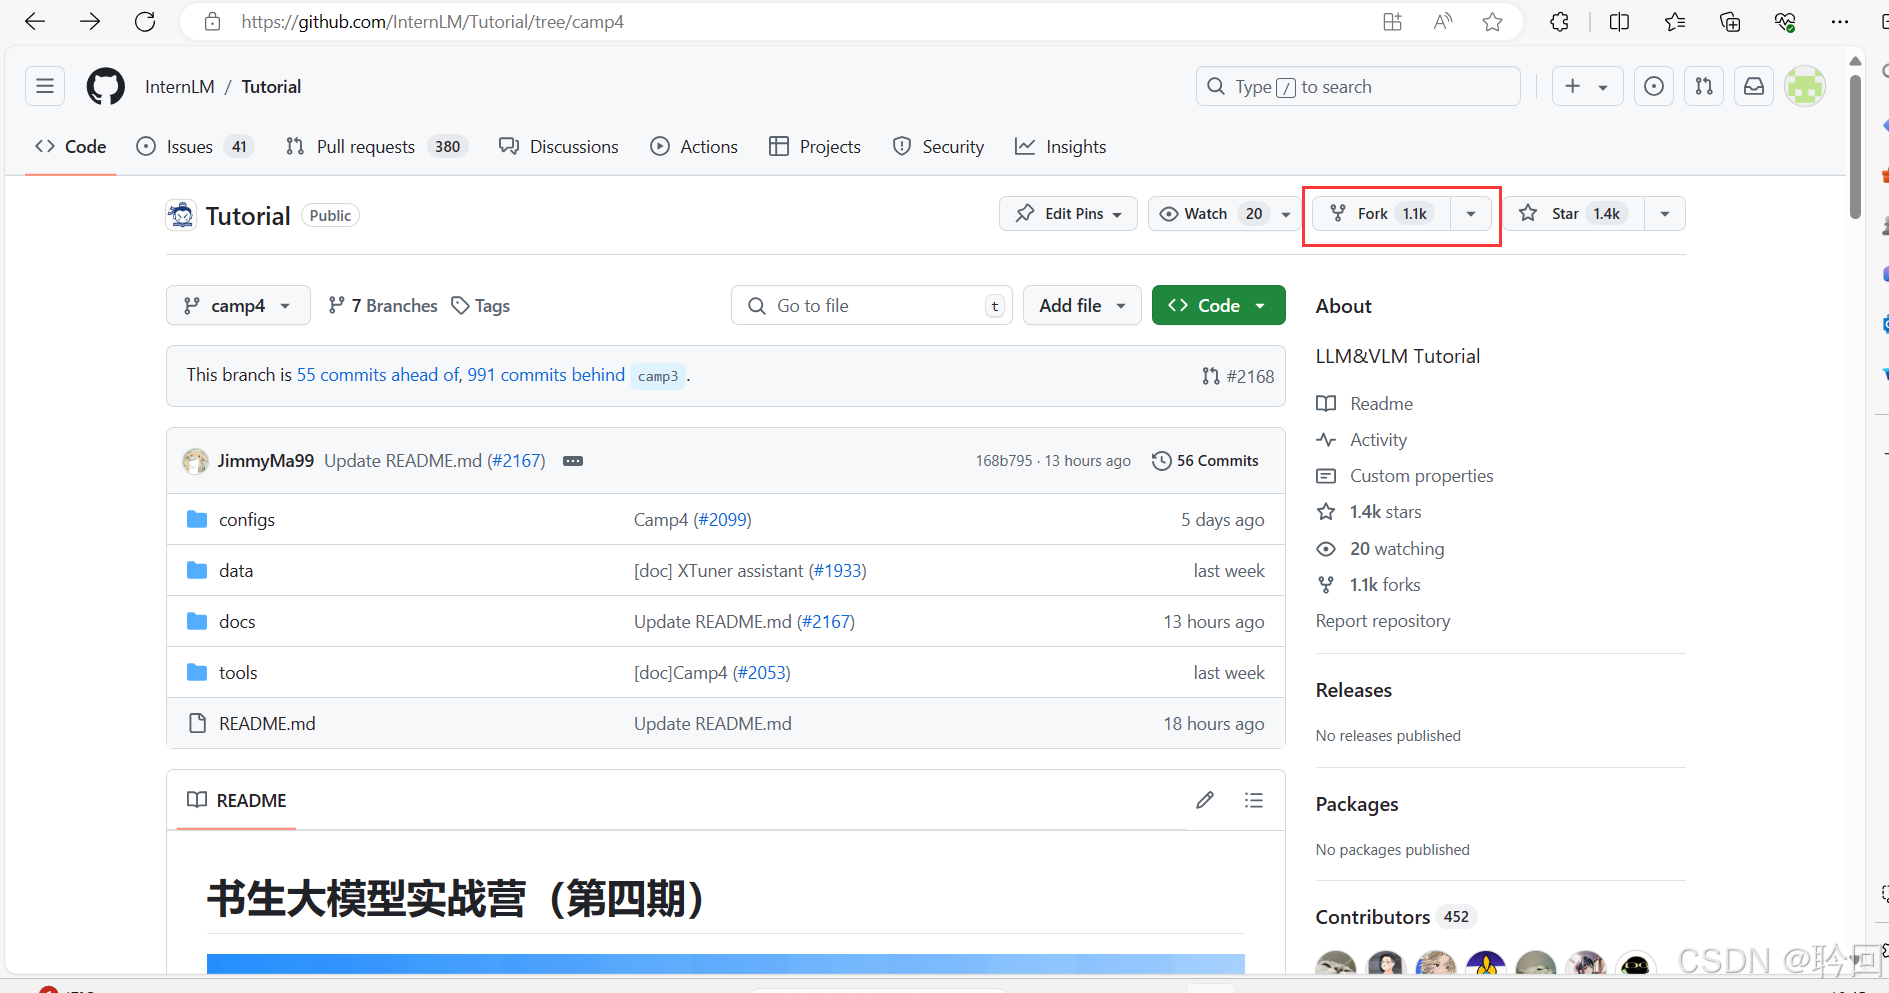Expand the camp4 branch selector
Image resolution: width=1889 pixels, height=993 pixels.
238,305
